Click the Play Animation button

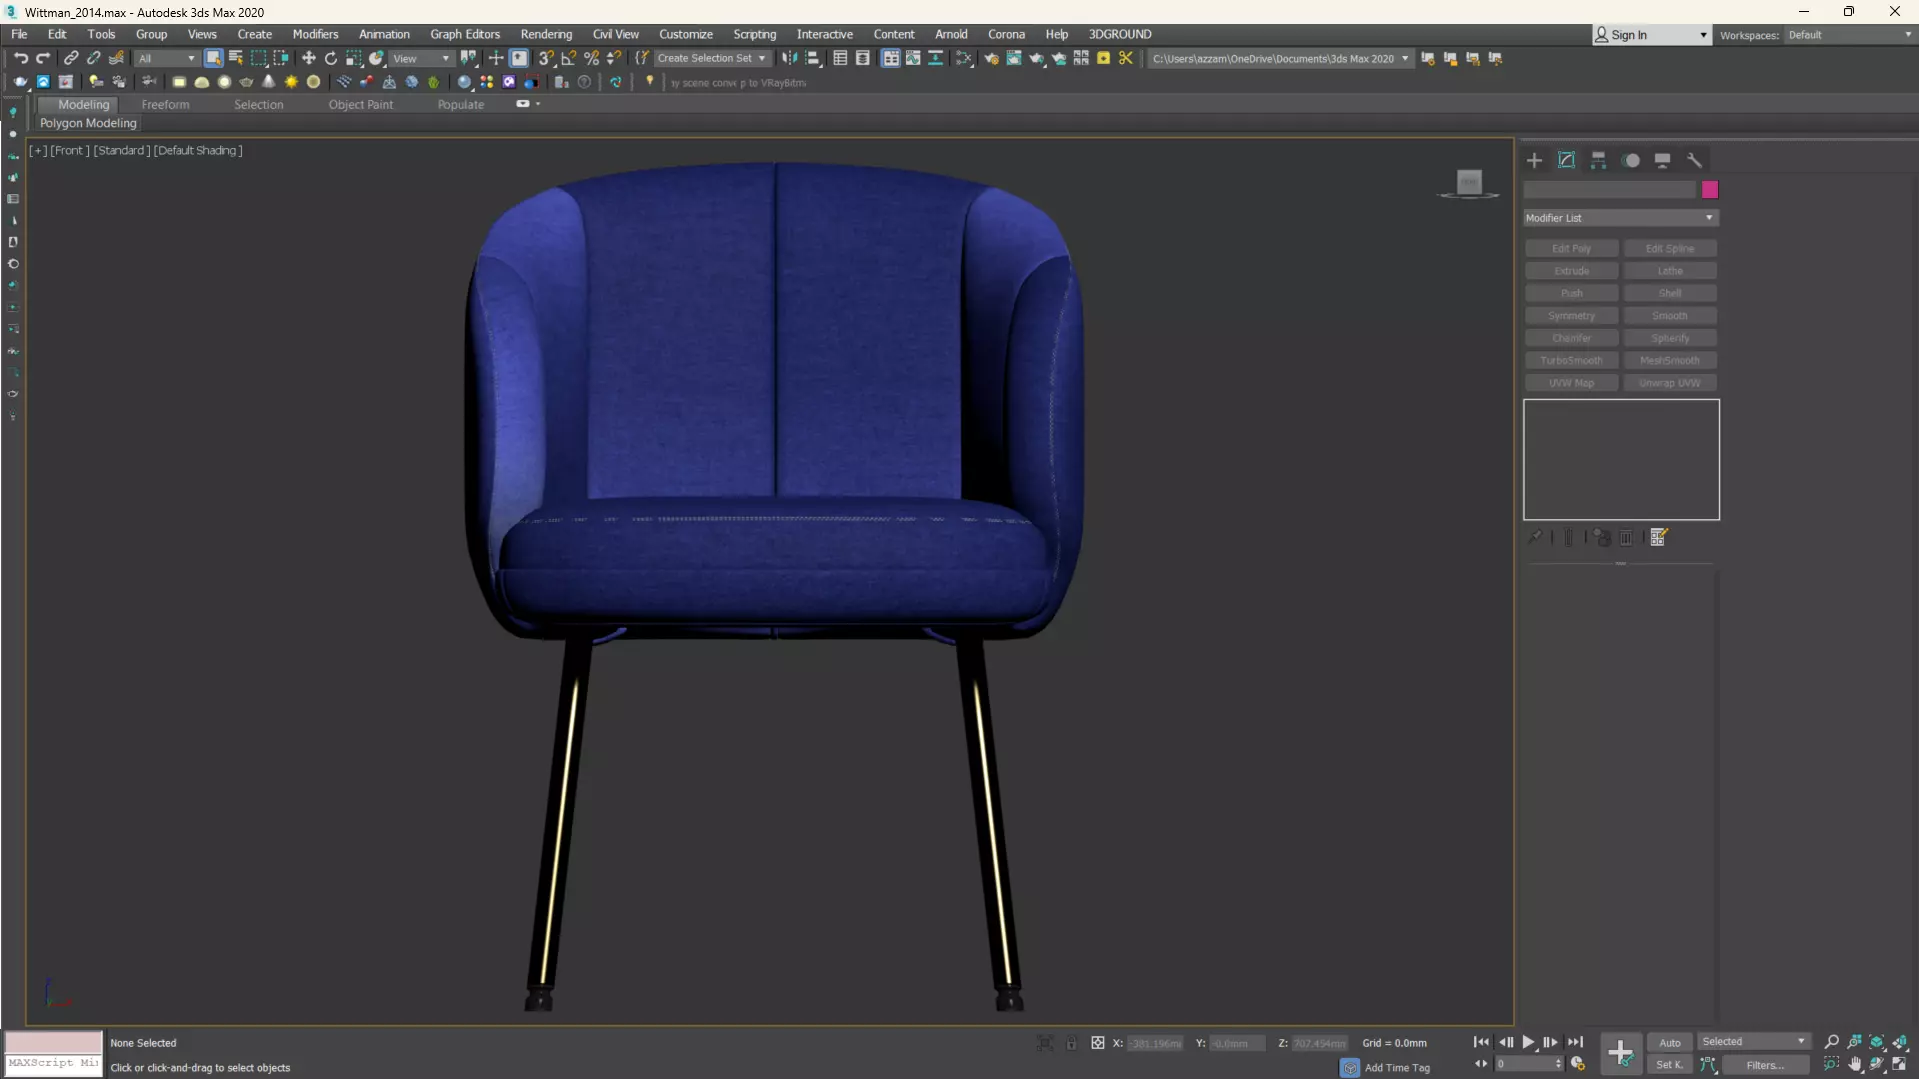pos(1528,1042)
